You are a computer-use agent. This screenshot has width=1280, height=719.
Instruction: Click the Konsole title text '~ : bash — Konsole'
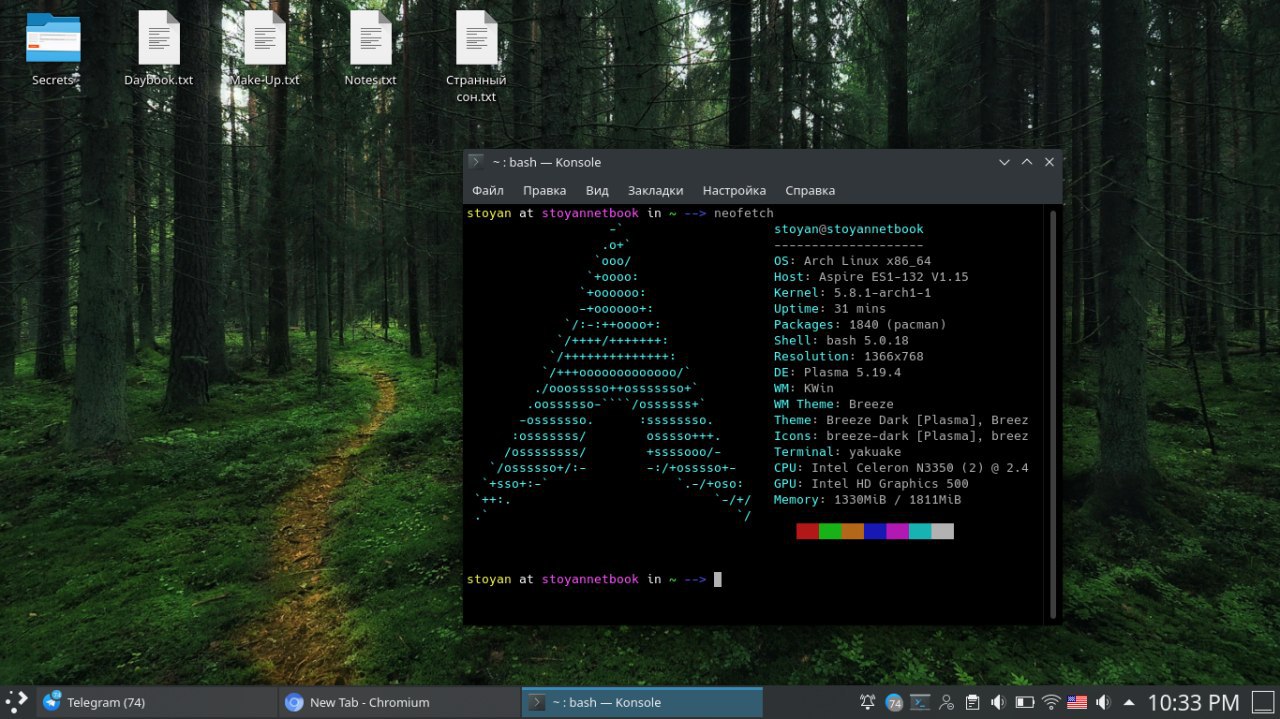[546, 162]
